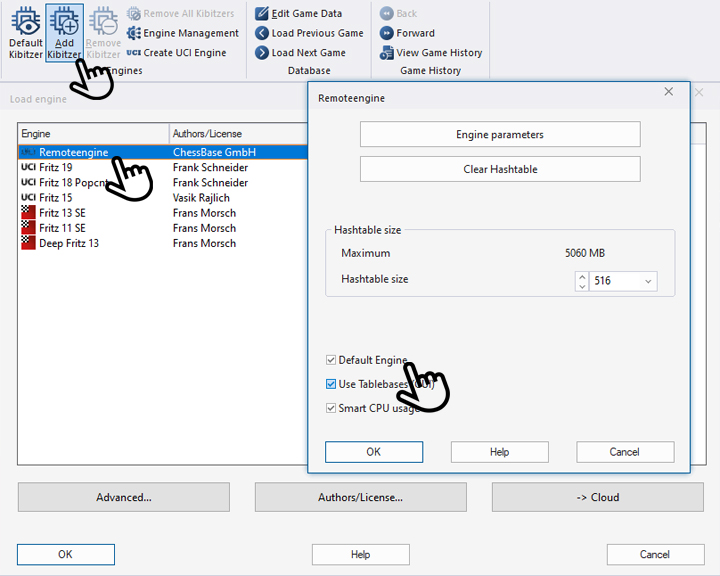This screenshot has width=720, height=576.
Task: Select Fritz 19 in engine list
Action: click(x=55, y=168)
